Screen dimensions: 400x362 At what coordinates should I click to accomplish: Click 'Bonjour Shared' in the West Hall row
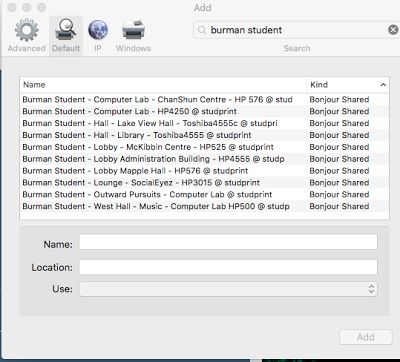(339, 206)
